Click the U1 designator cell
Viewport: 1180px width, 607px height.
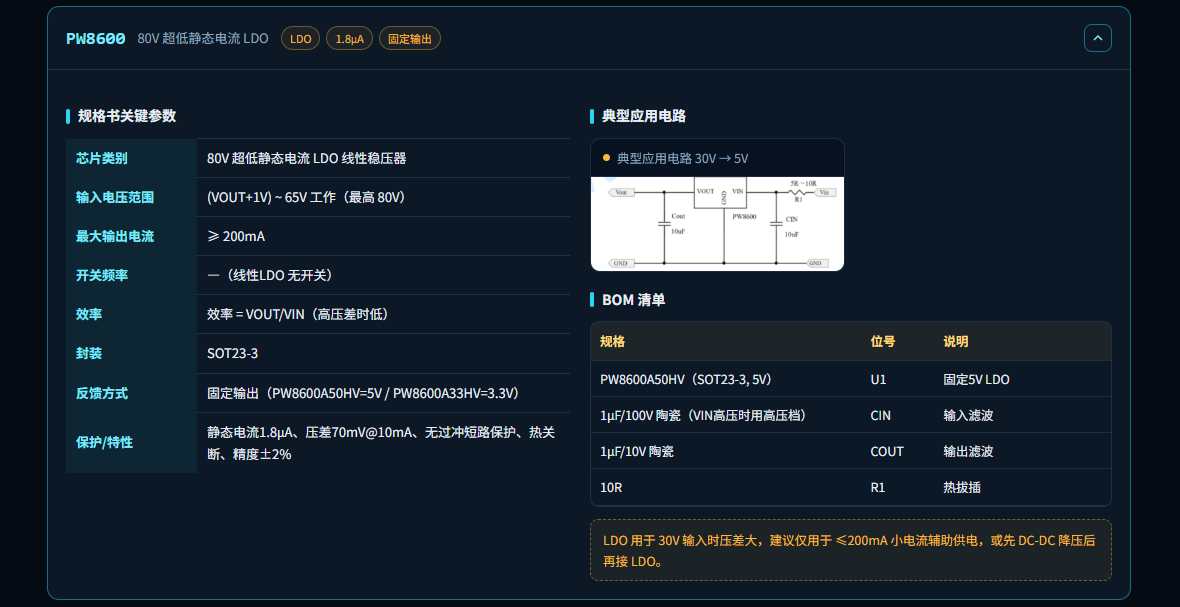(878, 380)
